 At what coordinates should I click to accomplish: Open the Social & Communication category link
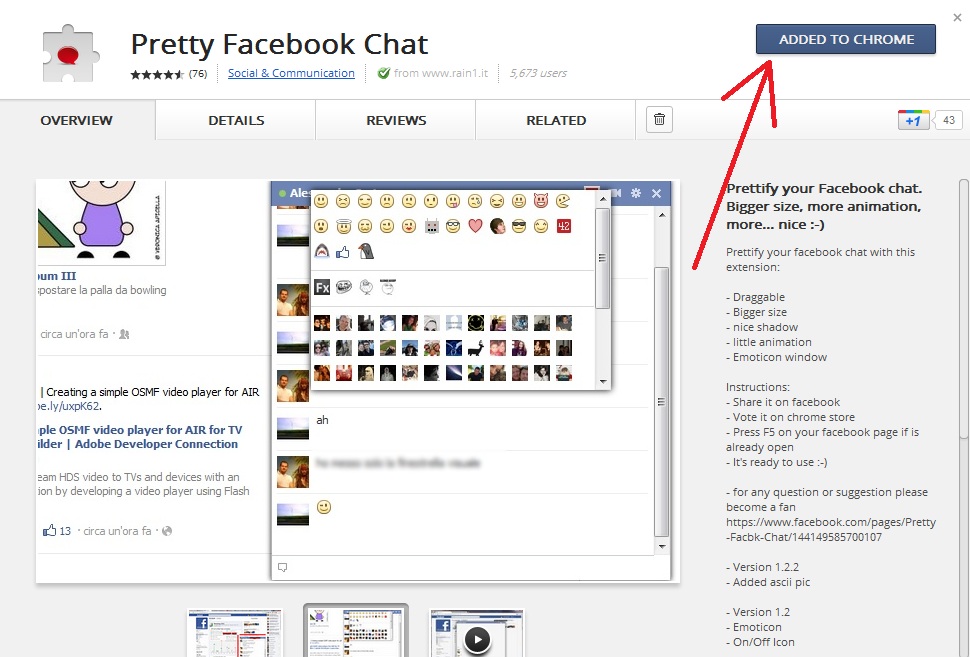click(291, 73)
